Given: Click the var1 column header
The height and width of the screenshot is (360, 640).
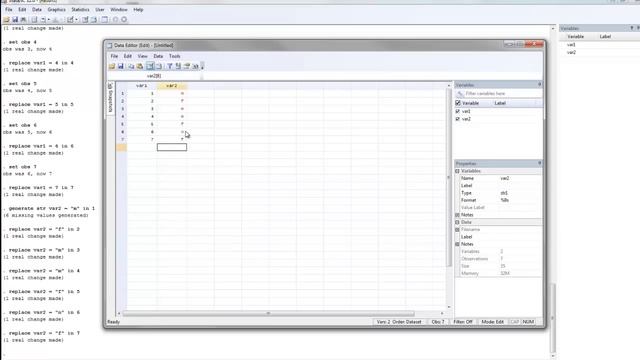Looking at the screenshot, I should 142,86.
